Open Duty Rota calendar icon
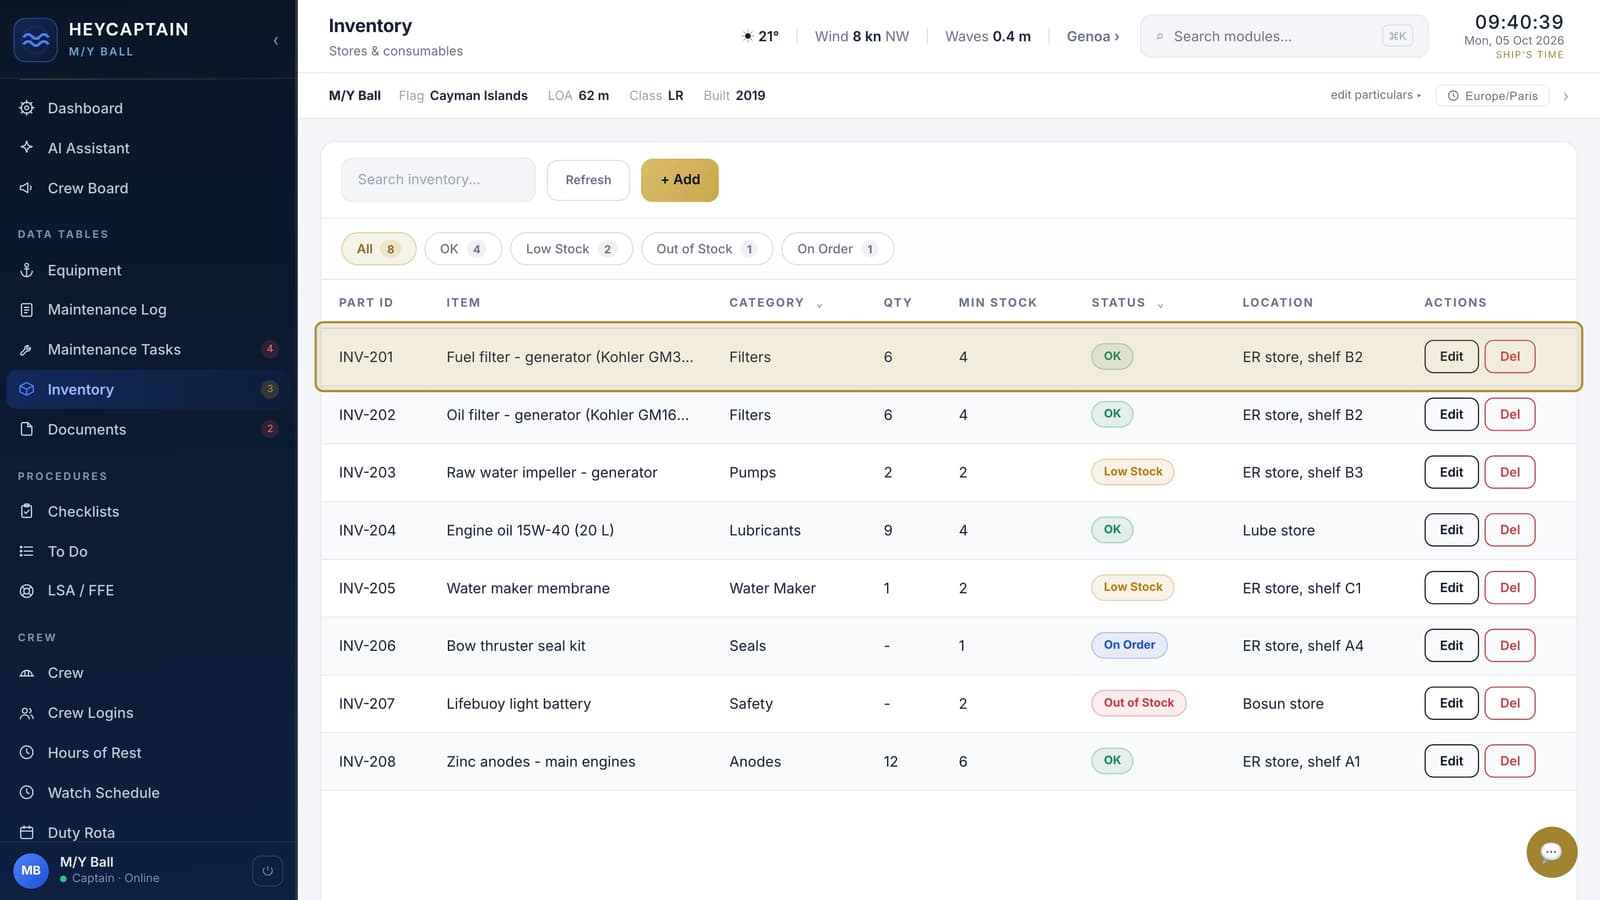The height and width of the screenshot is (900, 1600). [27, 833]
